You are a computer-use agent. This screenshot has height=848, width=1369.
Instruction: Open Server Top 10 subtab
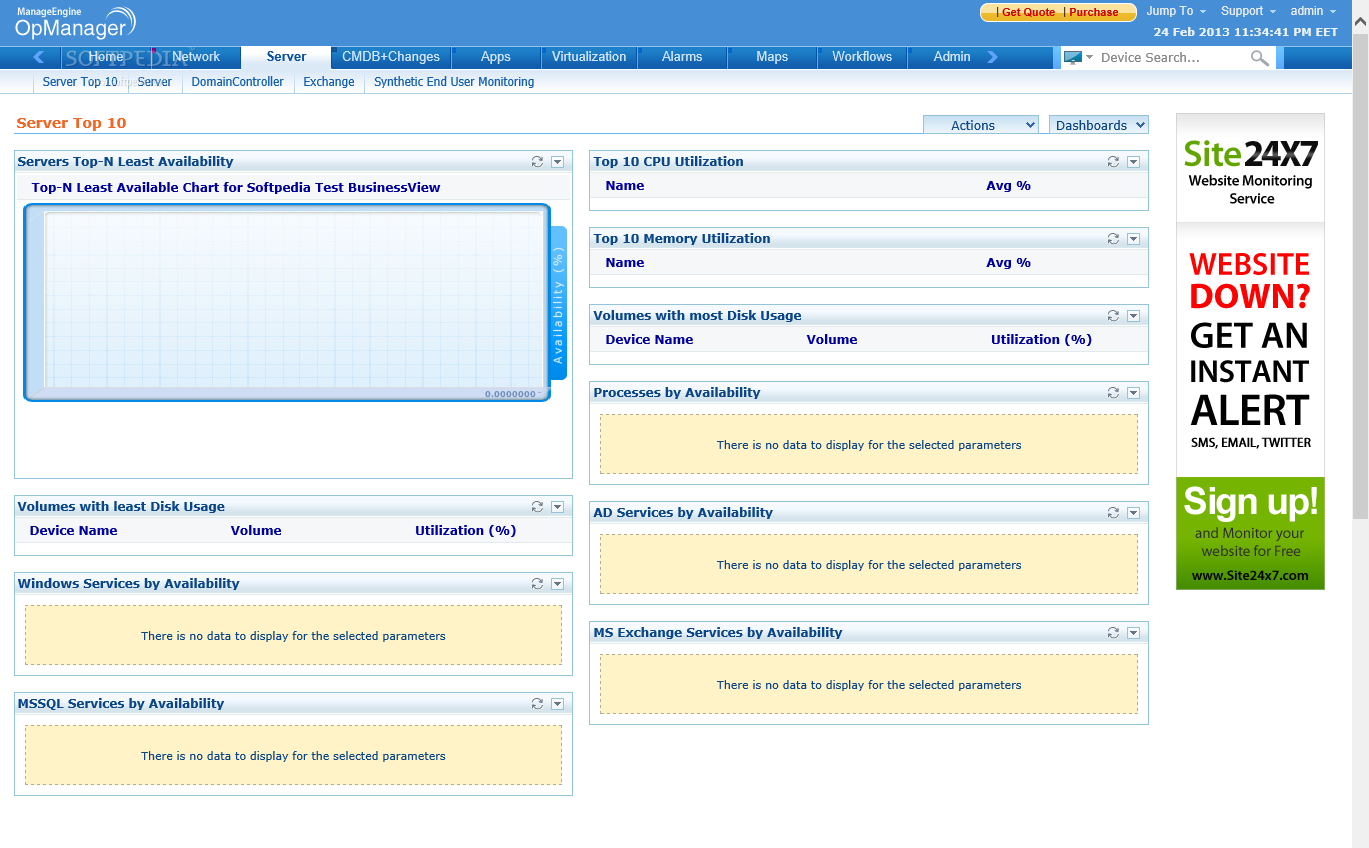pos(80,82)
